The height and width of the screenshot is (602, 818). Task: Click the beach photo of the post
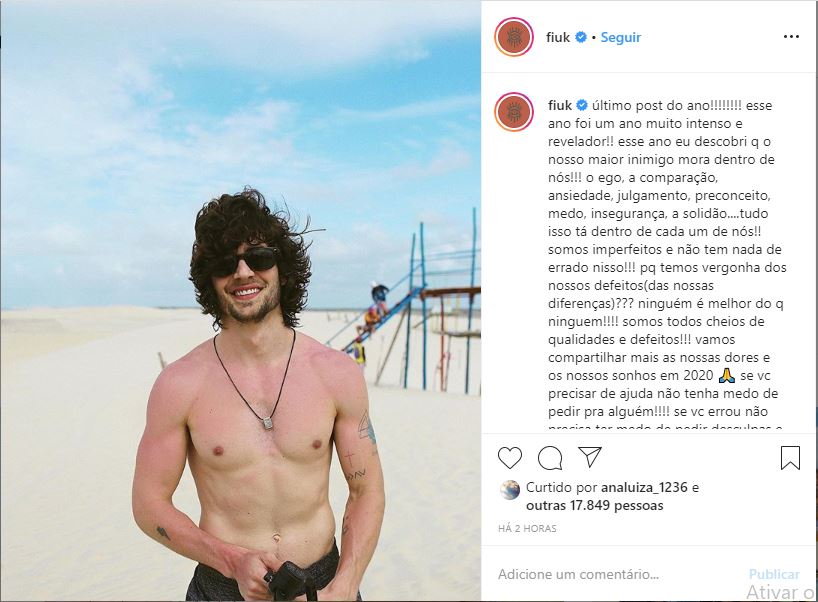tap(240, 300)
